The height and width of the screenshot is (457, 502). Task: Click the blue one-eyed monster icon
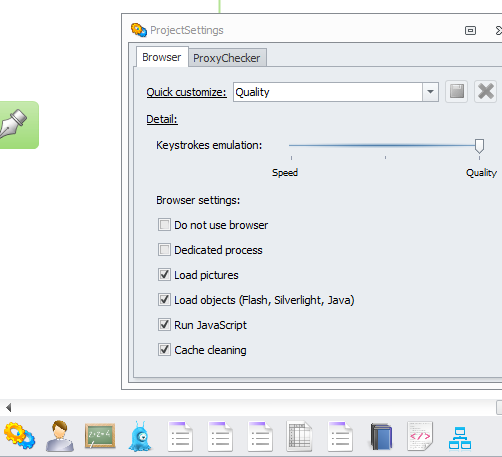[140, 436]
